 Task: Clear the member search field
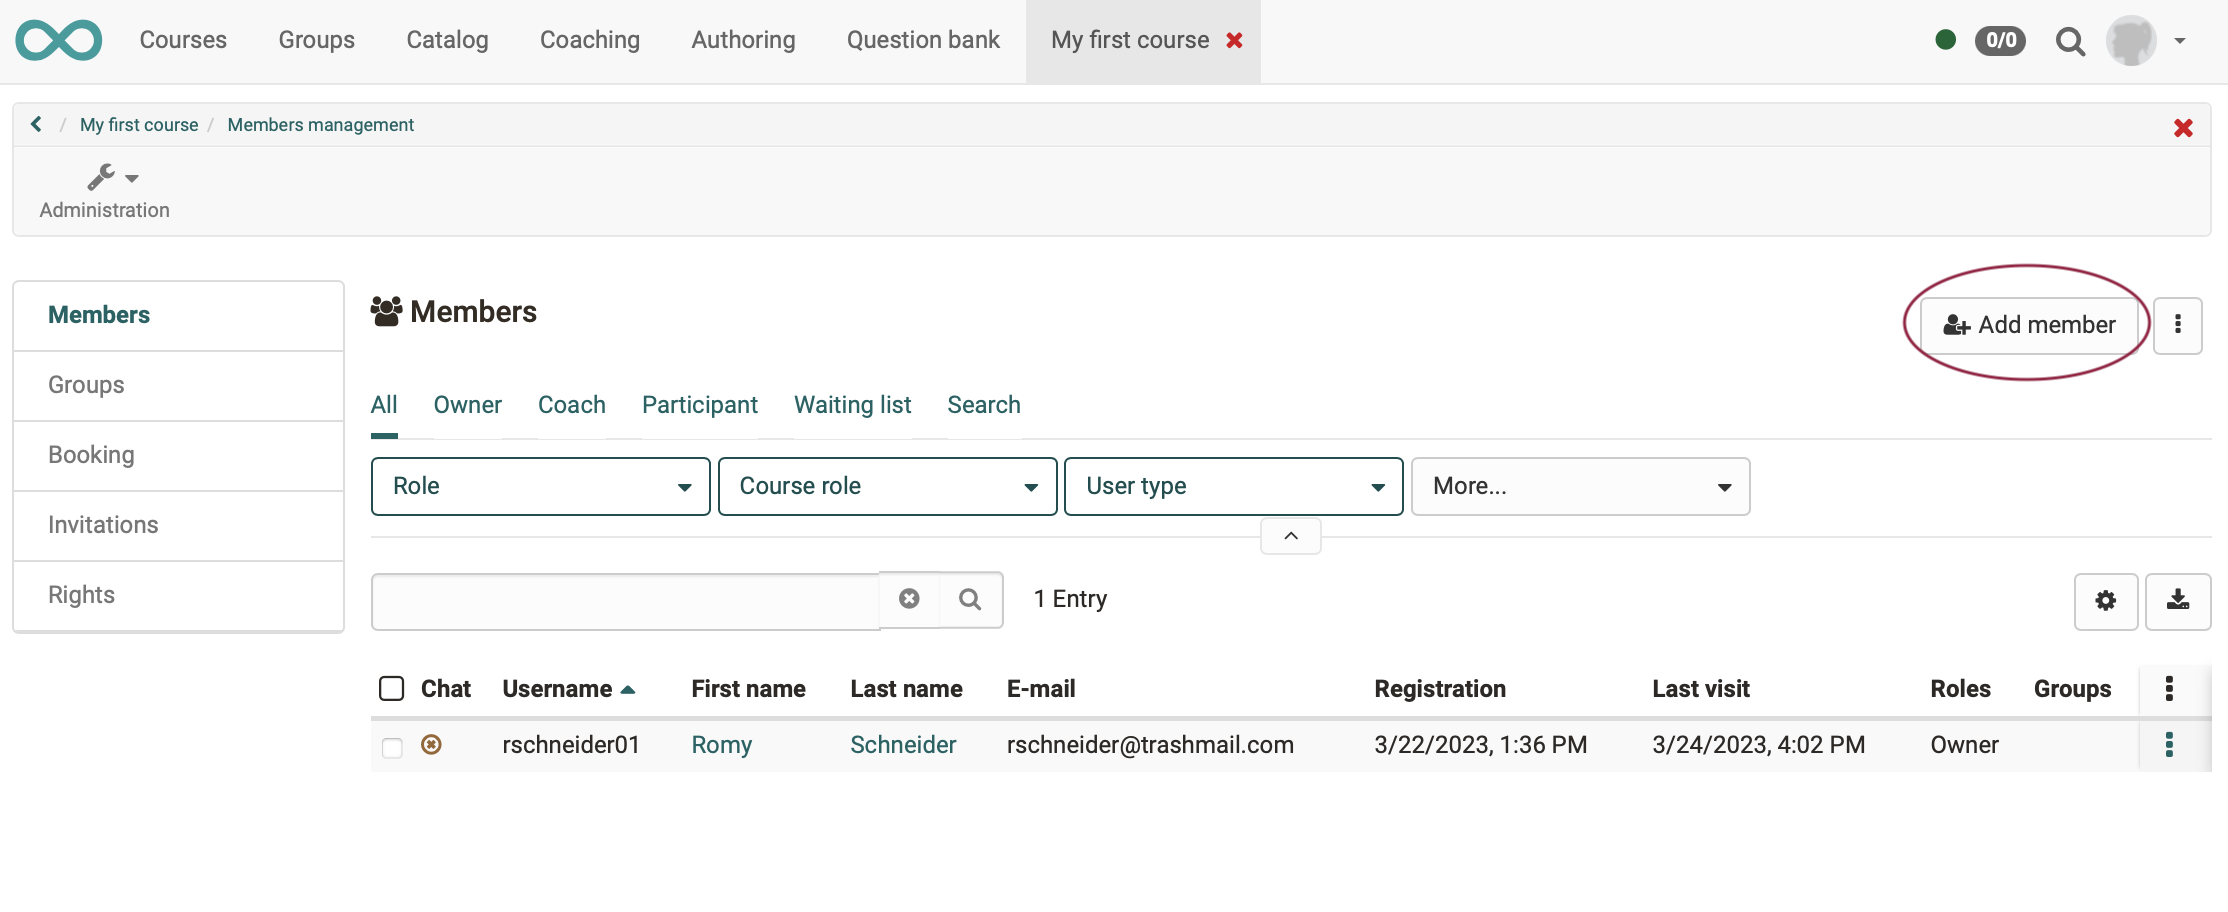coord(908,599)
